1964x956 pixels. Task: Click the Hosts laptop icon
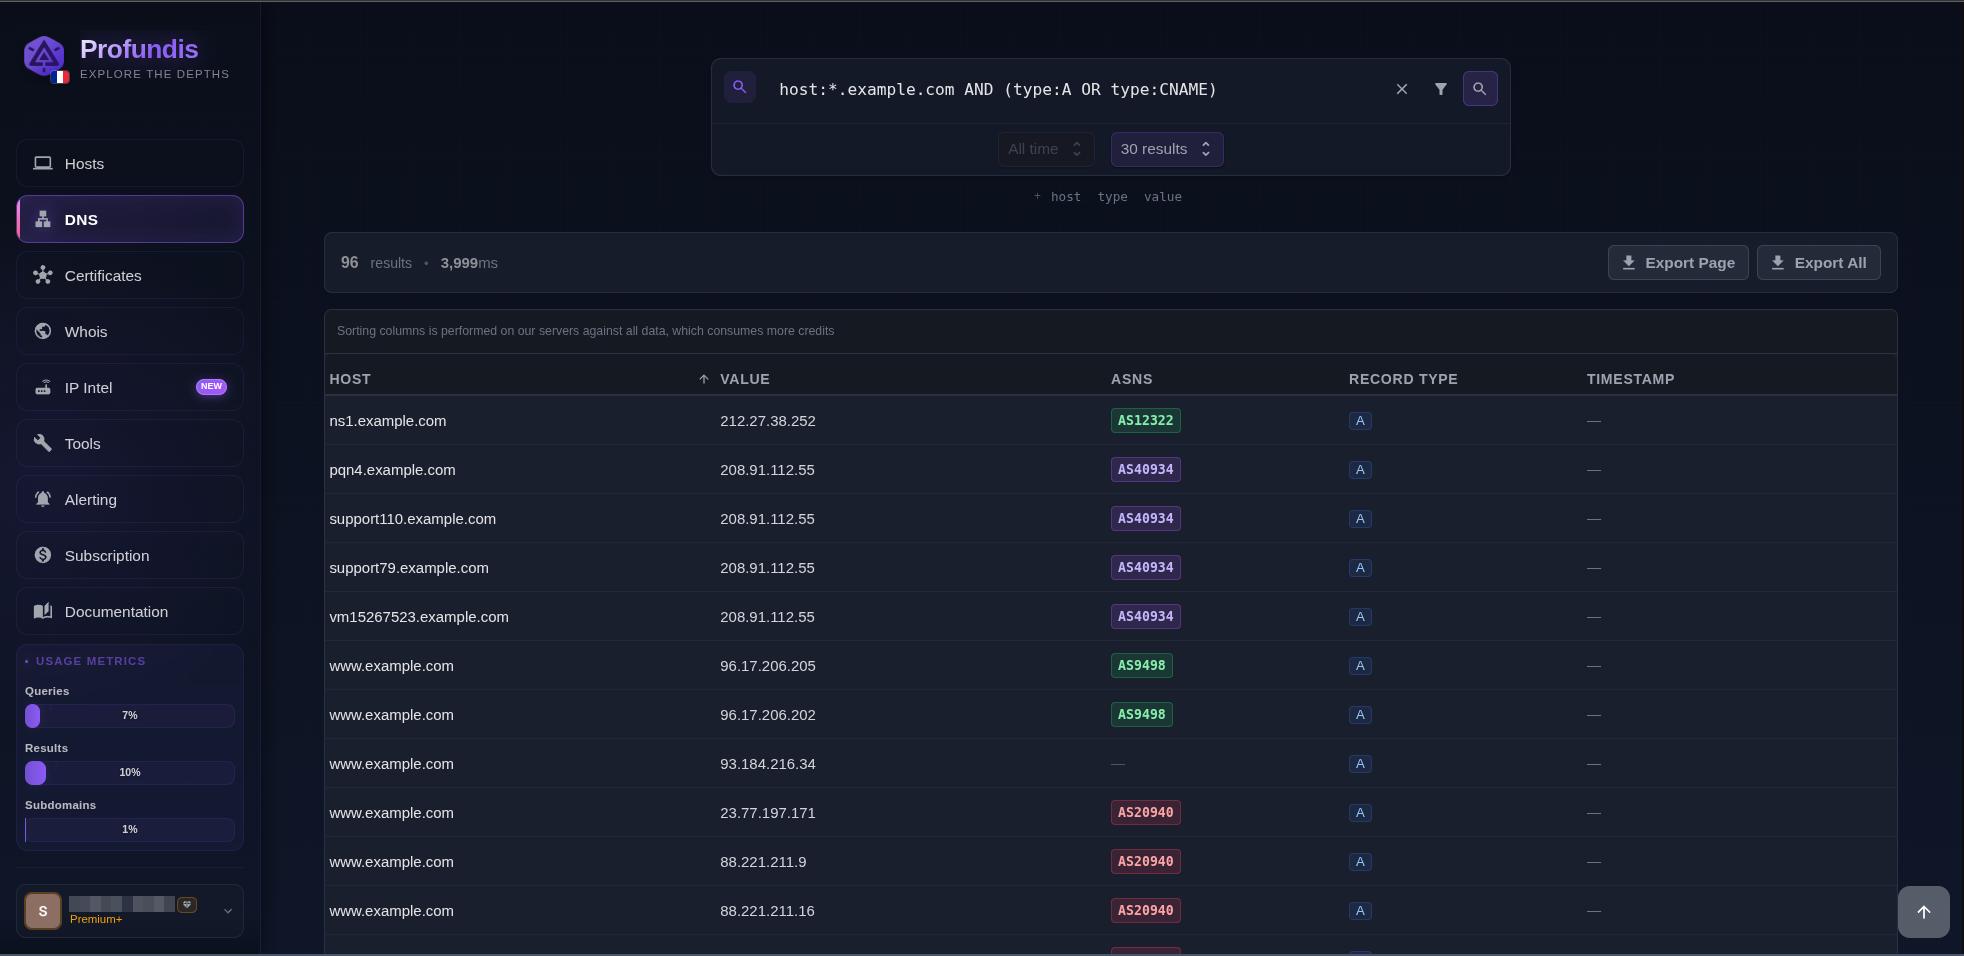43,163
